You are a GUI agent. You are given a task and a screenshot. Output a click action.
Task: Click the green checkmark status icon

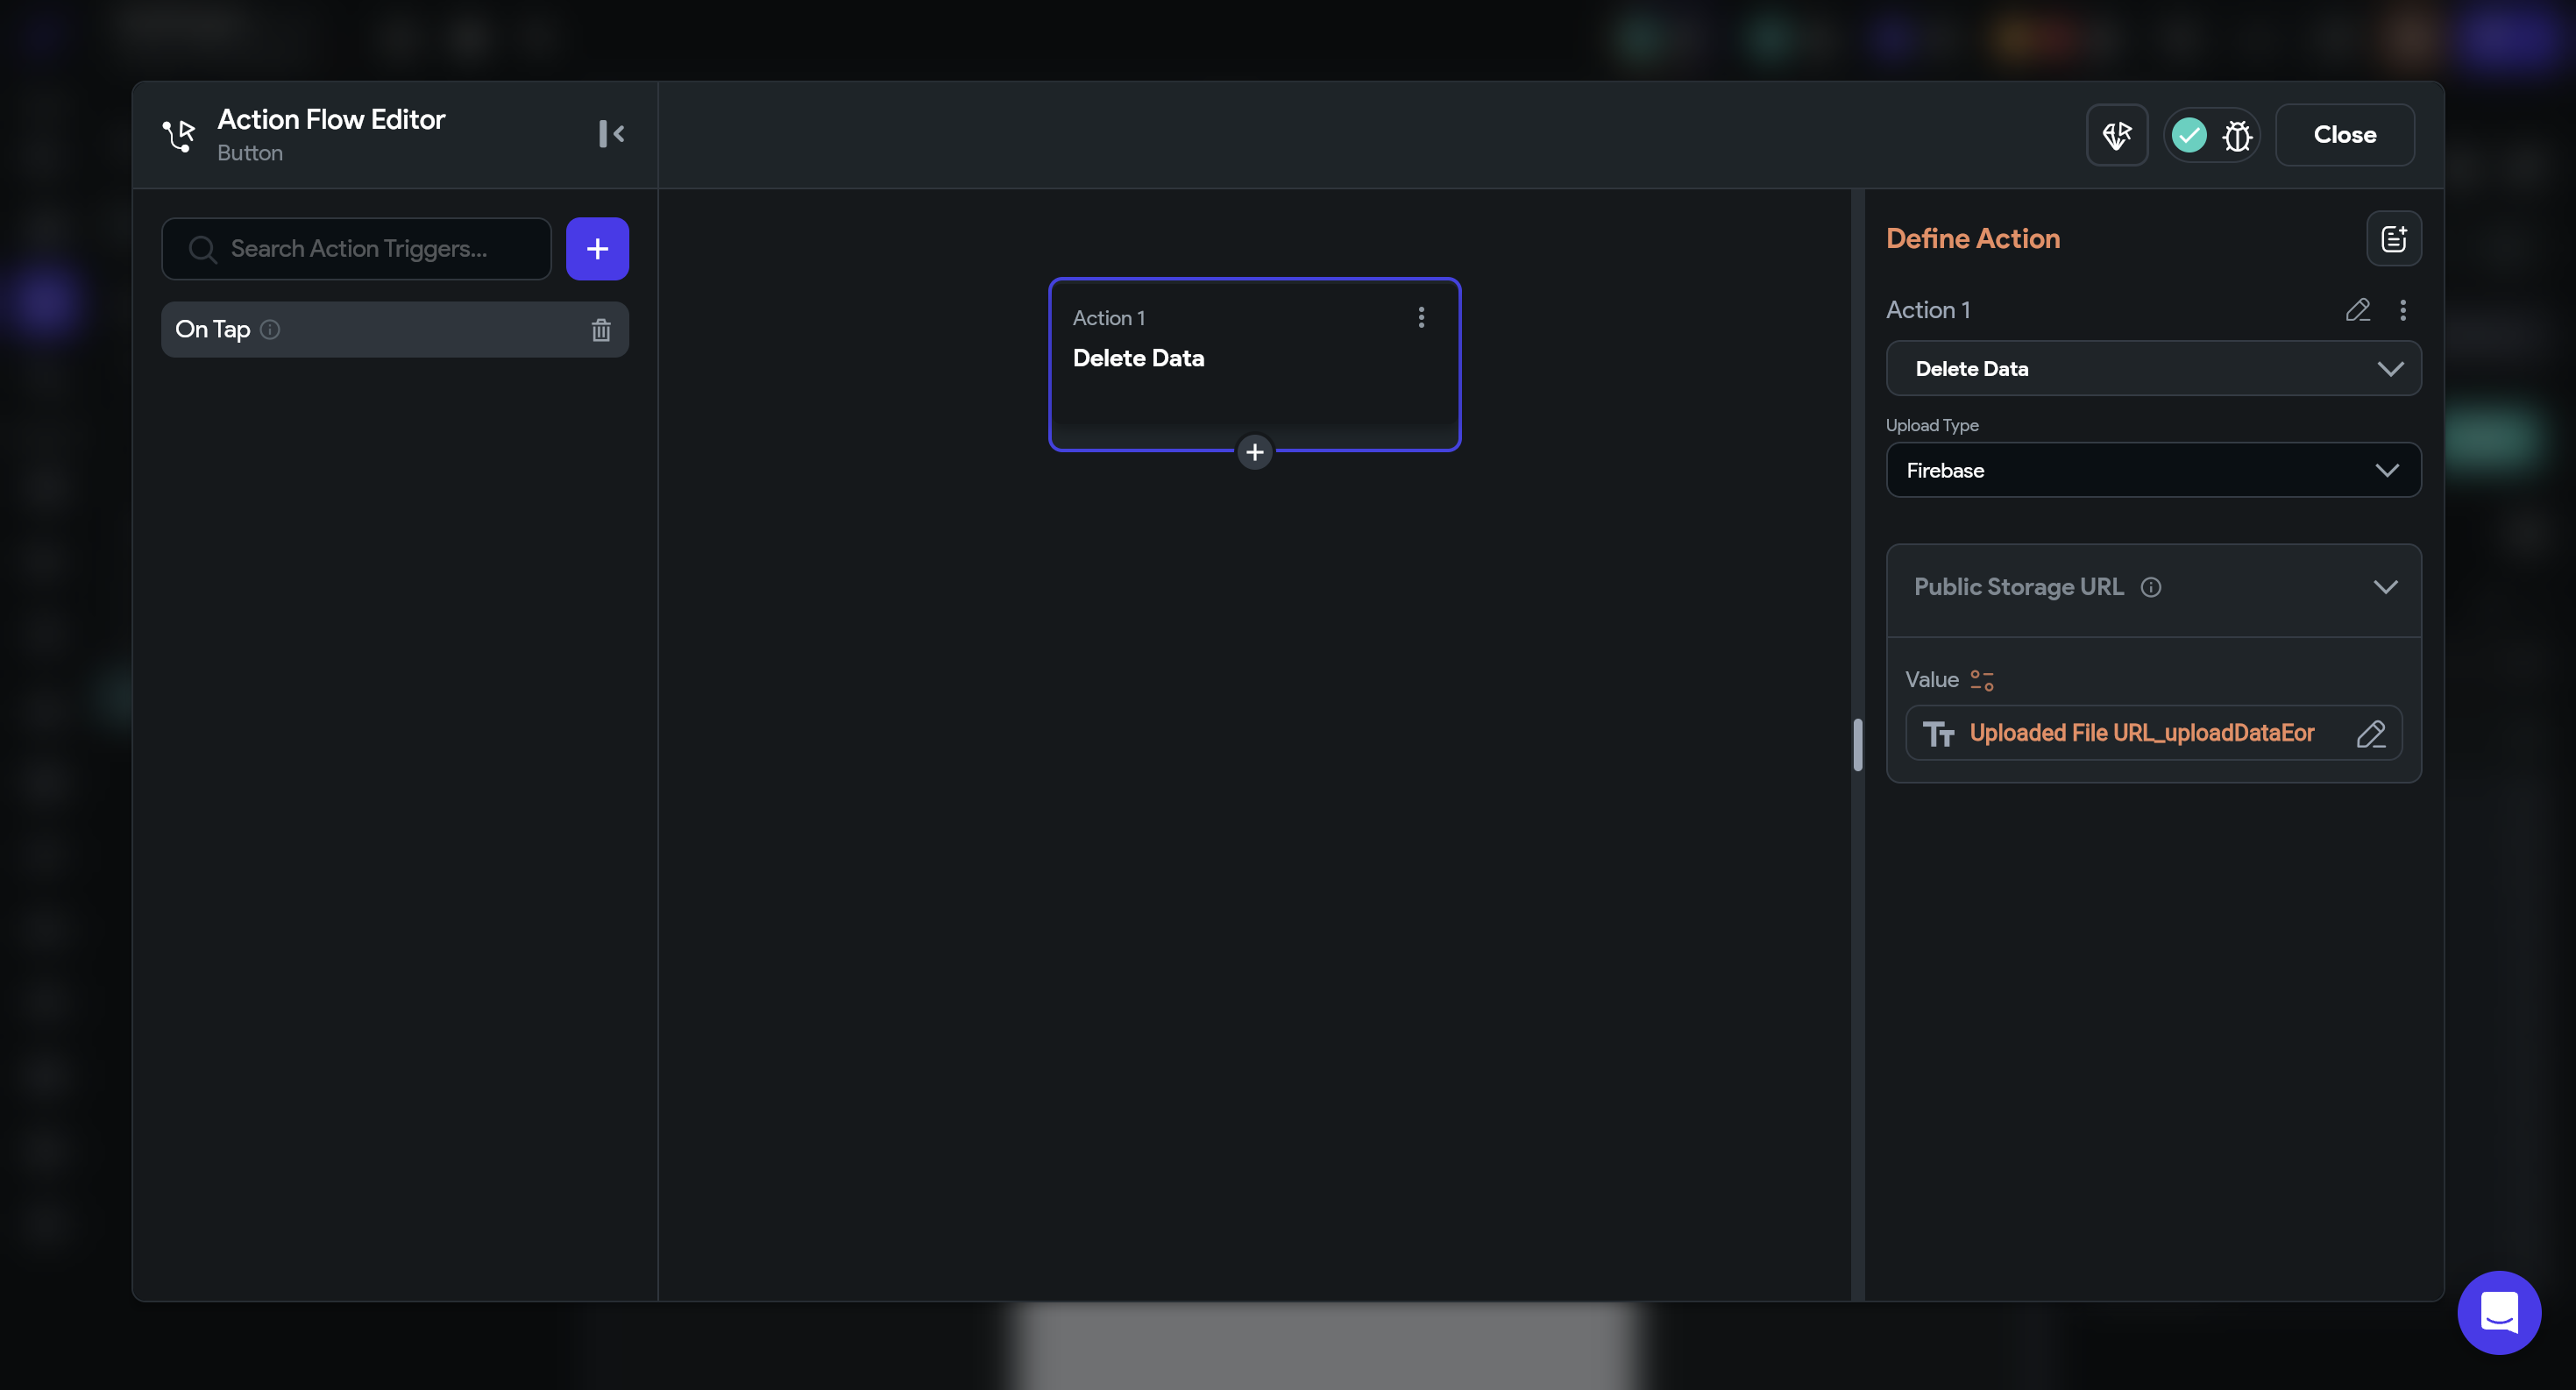2189,135
